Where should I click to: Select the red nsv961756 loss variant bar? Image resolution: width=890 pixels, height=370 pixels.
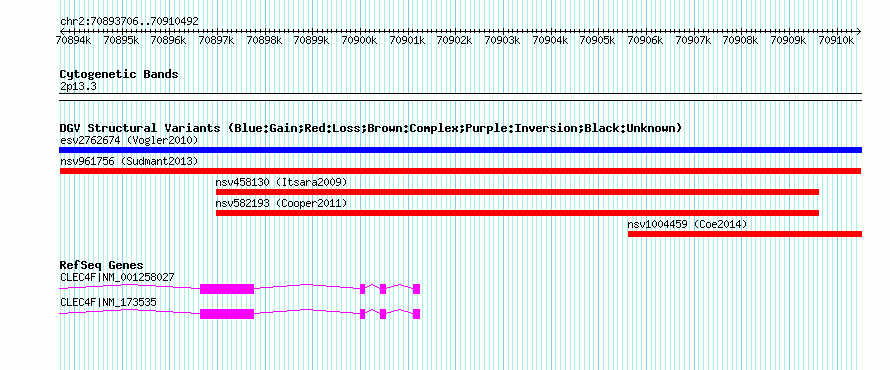tap(460, 171)
